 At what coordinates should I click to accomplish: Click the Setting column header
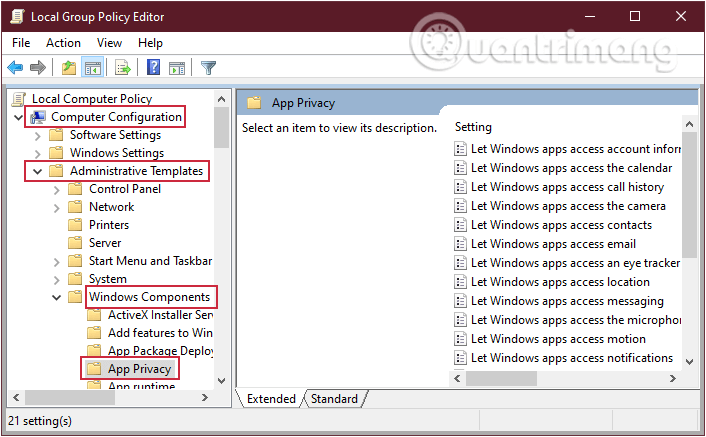(473, 128)
